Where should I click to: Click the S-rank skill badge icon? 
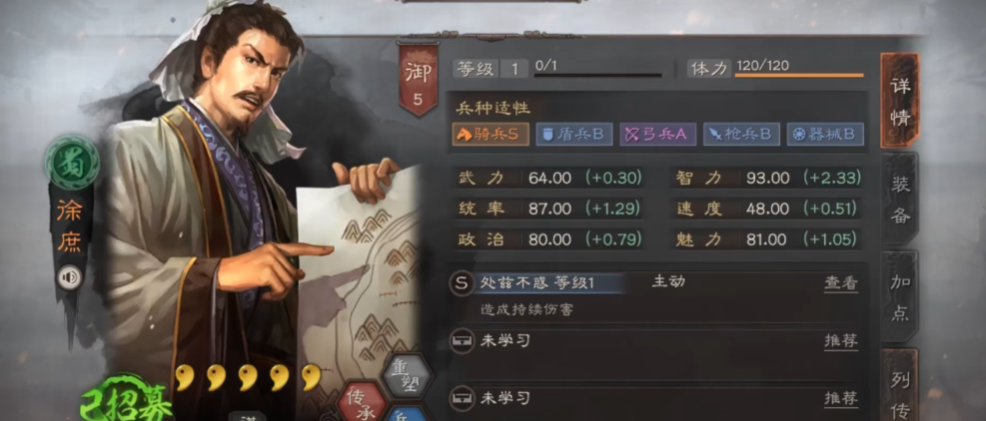[461, 283]
